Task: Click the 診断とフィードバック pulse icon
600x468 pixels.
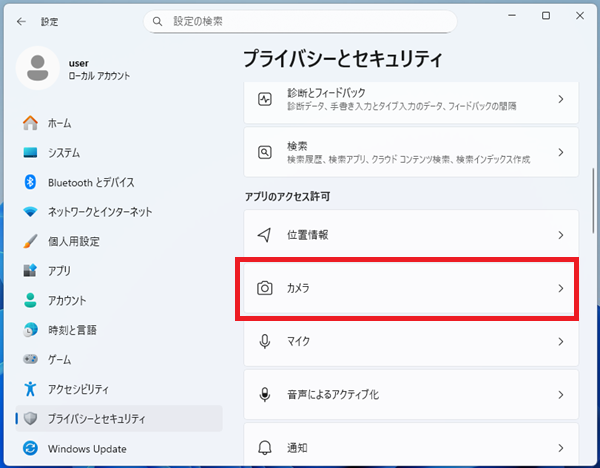Action: [265, 99]
